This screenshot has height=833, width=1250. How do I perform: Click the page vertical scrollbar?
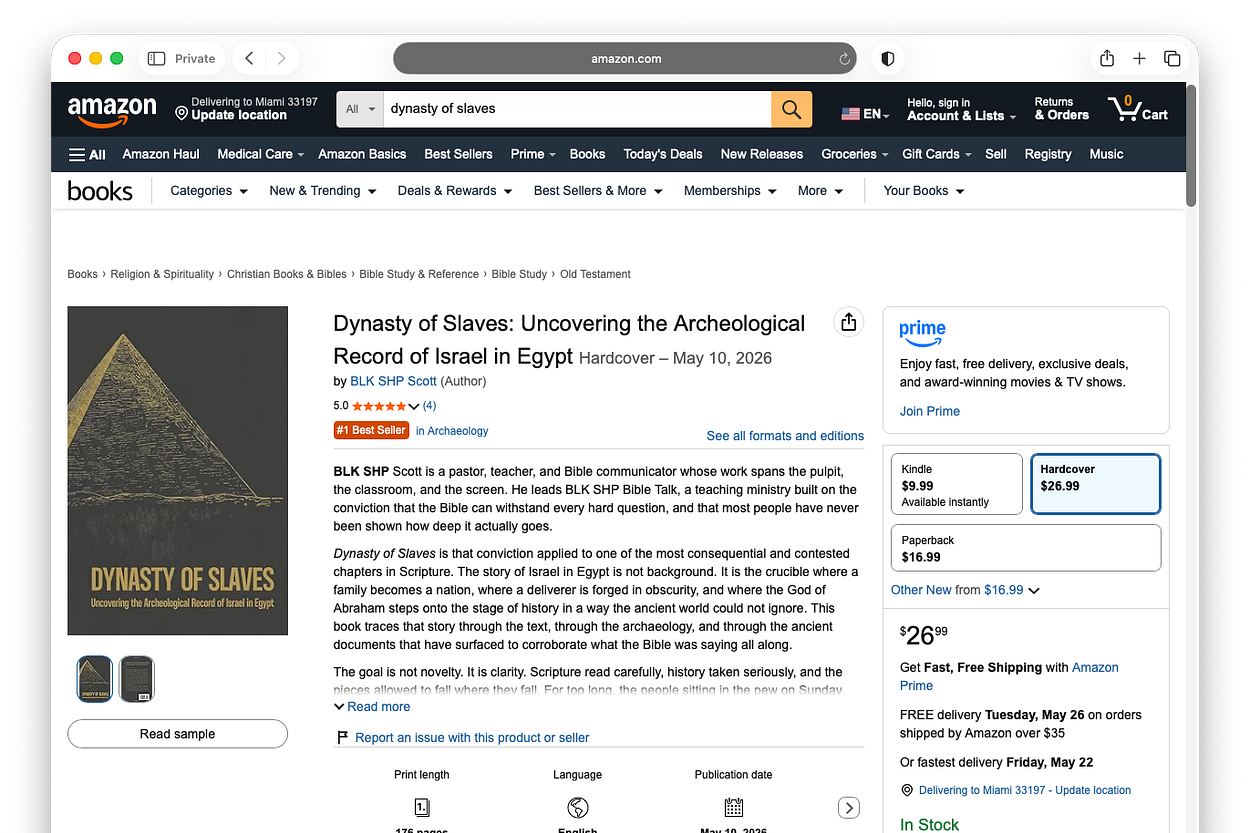pos(1191,145)
